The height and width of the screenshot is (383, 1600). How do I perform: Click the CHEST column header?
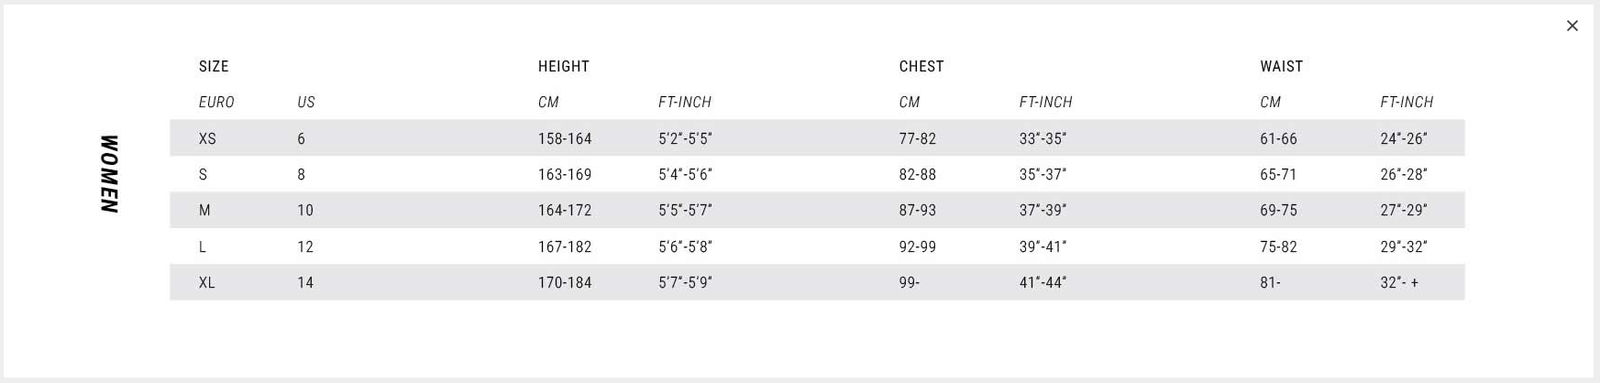coord(921,66)
